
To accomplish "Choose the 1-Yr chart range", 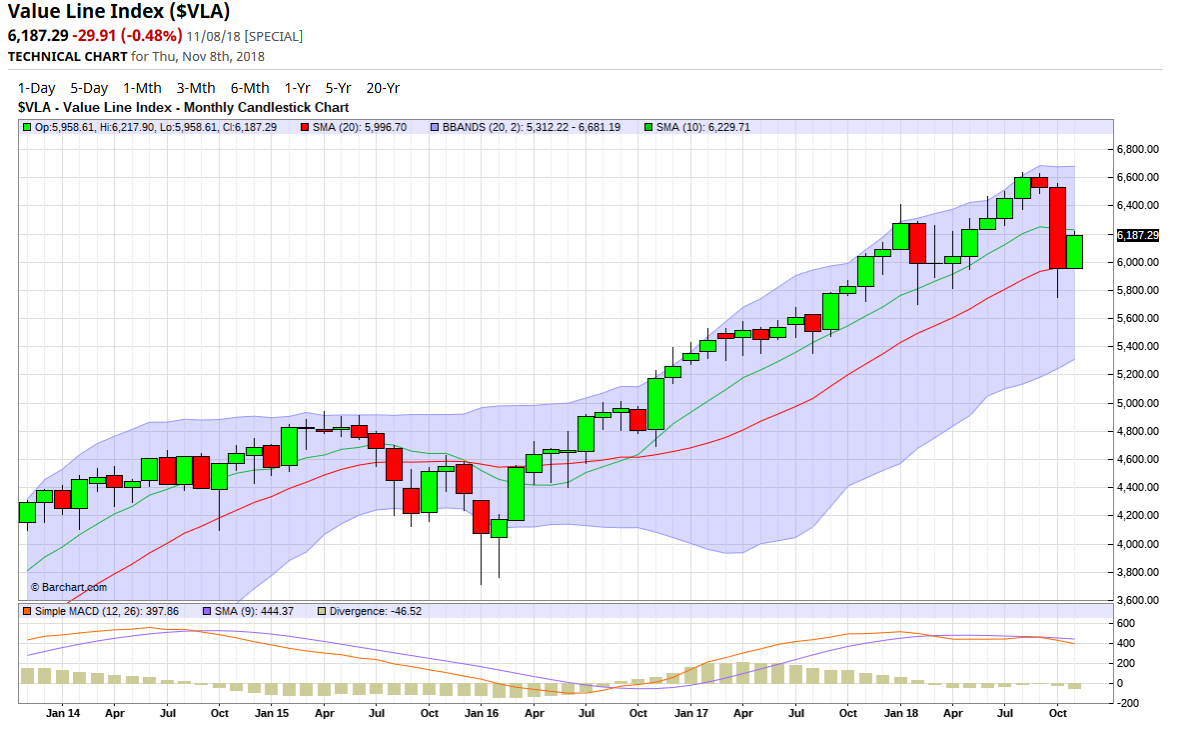I will [297, 88].
